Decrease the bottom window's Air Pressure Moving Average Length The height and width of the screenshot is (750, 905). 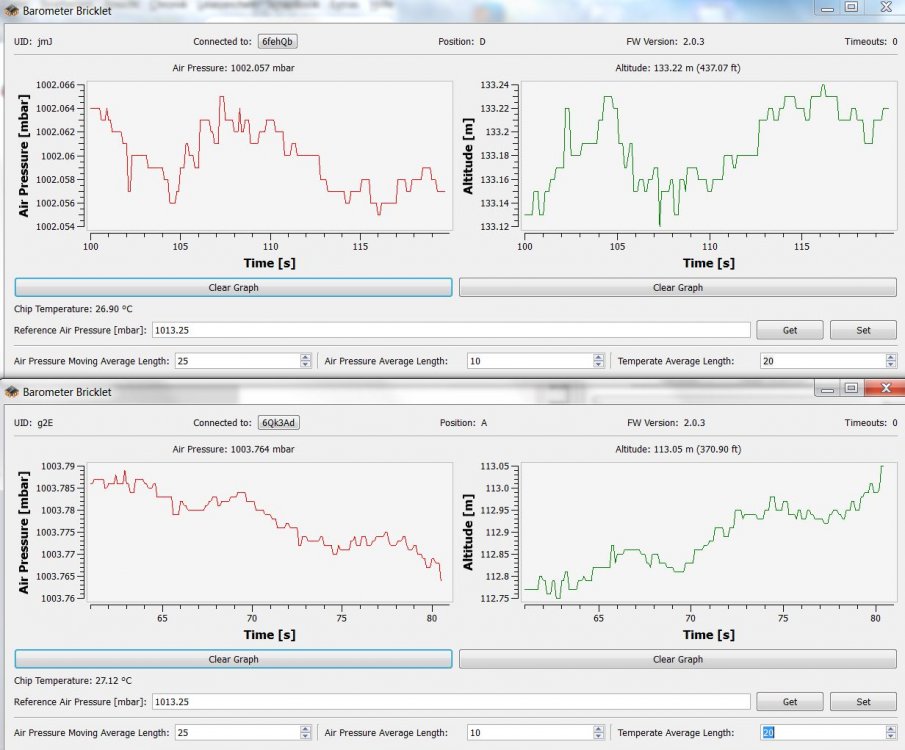[306, 737]
